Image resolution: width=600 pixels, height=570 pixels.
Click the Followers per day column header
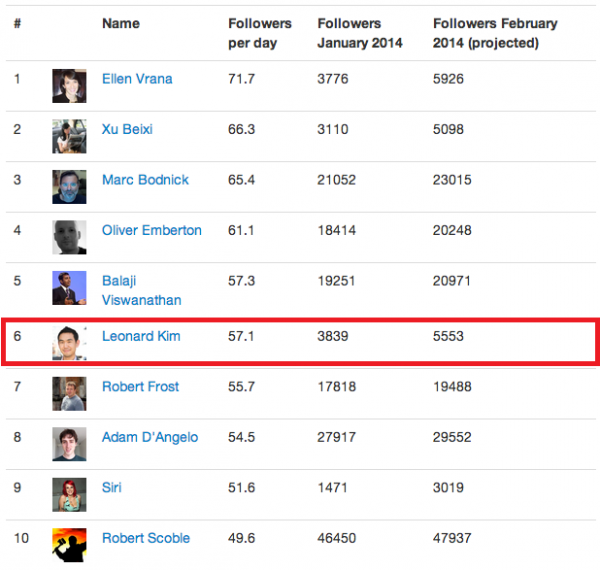point(260,33)
